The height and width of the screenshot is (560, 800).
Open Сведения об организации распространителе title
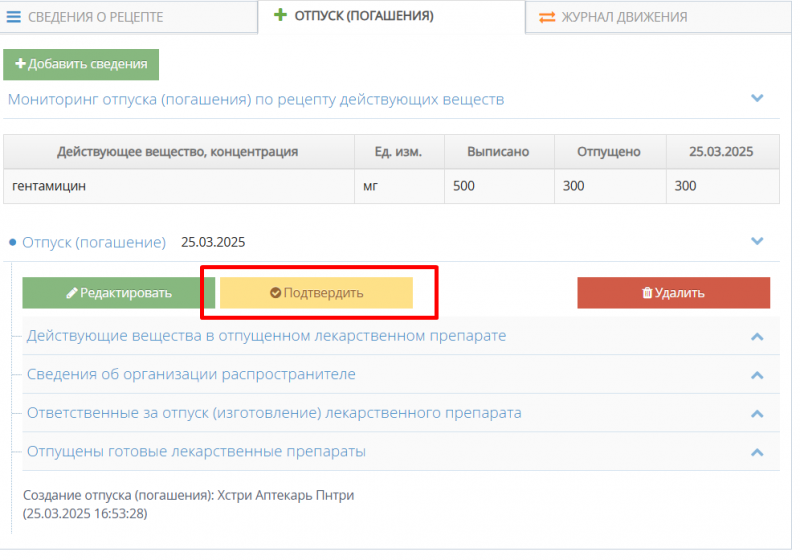click(x=191, y=374)
